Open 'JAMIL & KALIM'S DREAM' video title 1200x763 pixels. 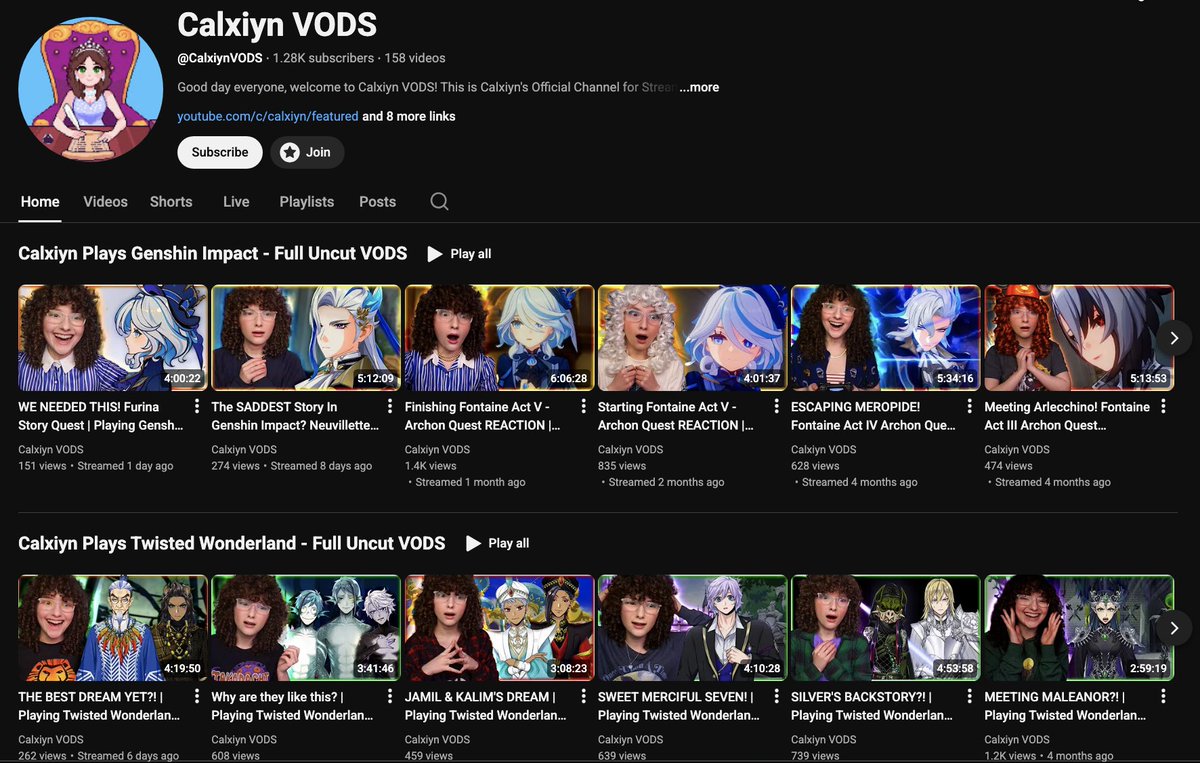point(485,706)
